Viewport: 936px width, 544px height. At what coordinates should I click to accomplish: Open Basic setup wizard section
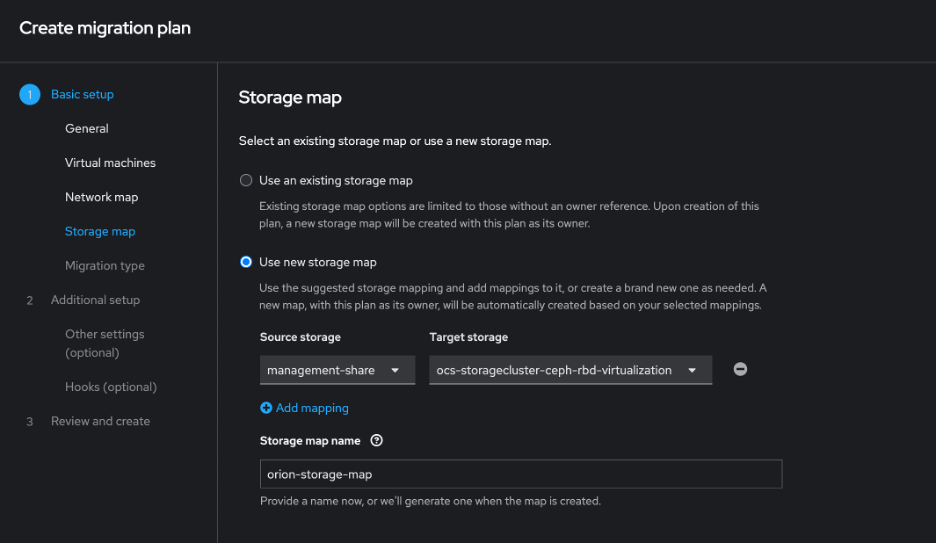click(x=82, y=95)
